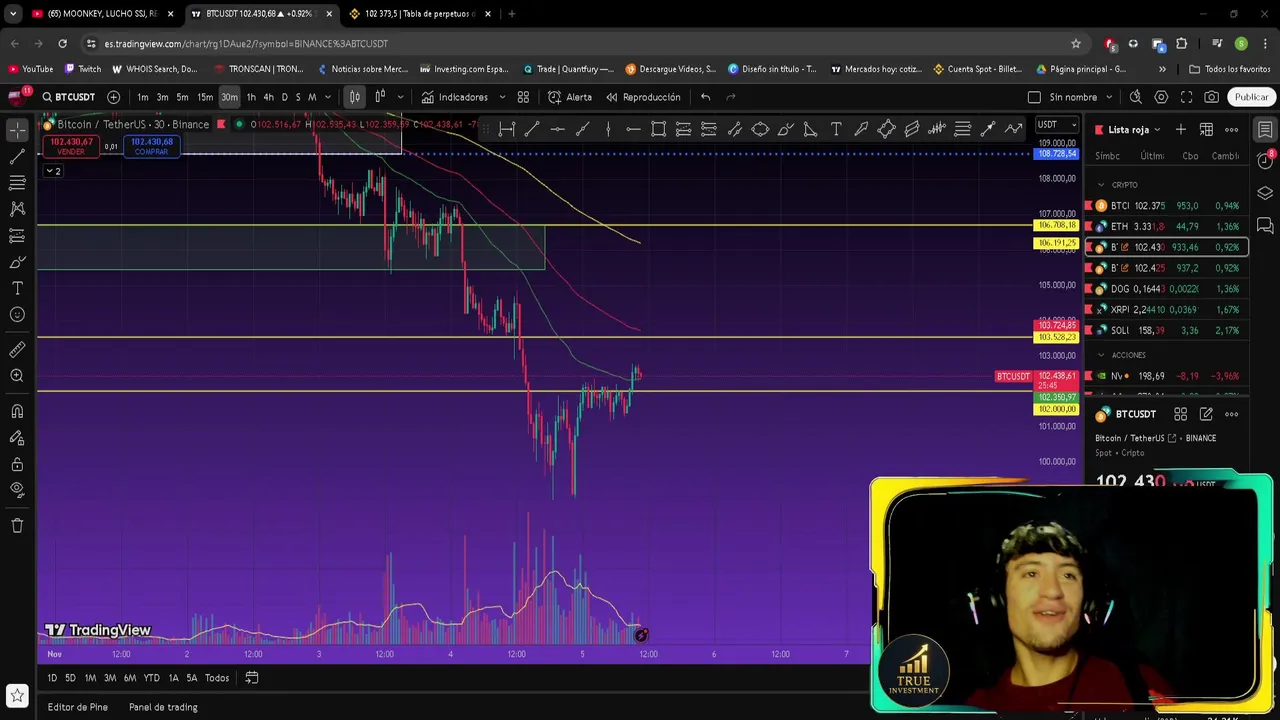Select the SOL row in watchlist
Image resolution: width=1280 pixels, height=720 pixels.
[x=1167, y=330]
